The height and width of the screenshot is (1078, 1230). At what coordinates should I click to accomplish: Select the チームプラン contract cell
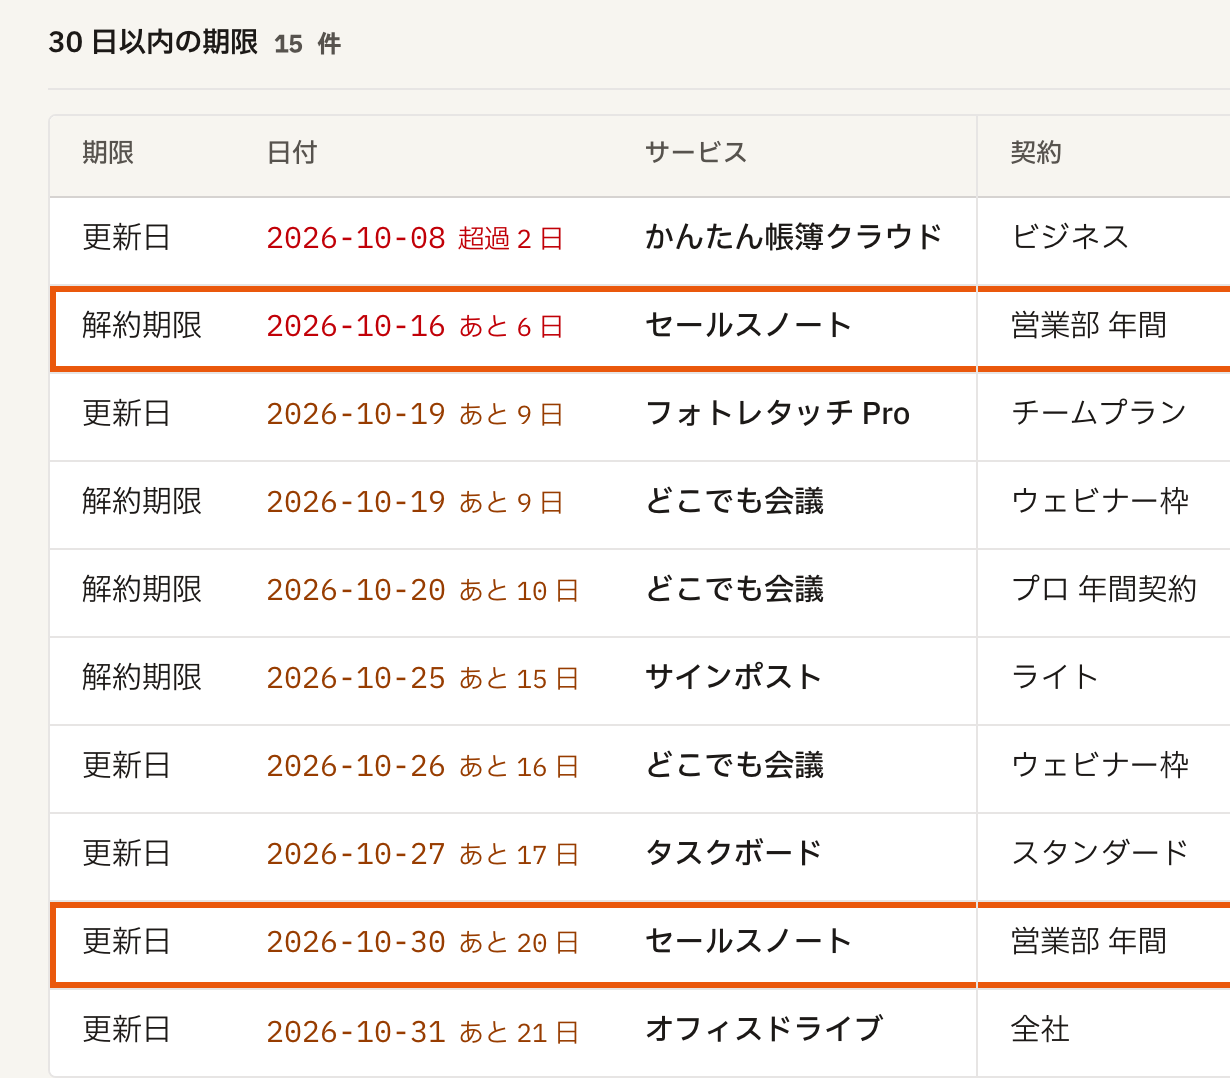tap(1099, 413)
